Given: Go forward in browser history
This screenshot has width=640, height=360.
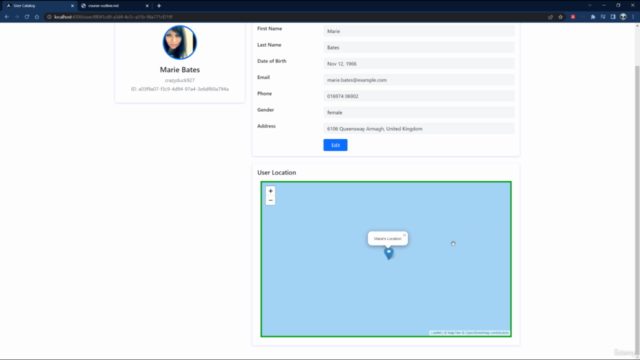Looking at the screenshot, I should pyautogui.click(x=17, y=17).
